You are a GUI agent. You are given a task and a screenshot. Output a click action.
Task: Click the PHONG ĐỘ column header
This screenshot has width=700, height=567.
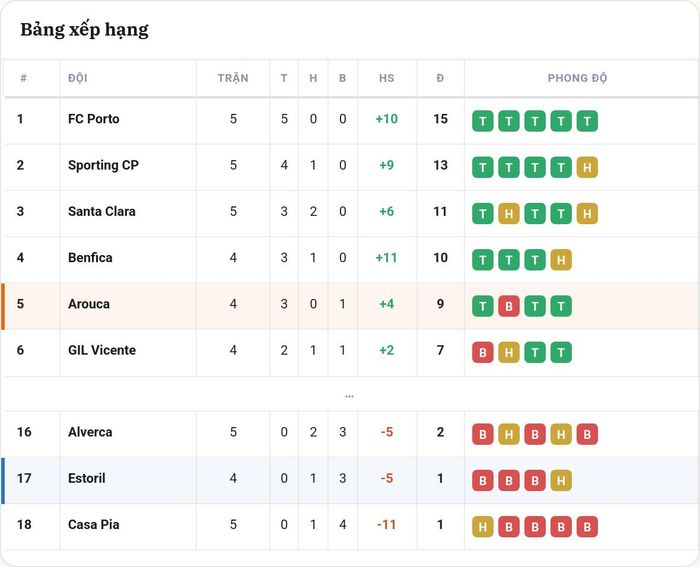click(x=577, y=78)
